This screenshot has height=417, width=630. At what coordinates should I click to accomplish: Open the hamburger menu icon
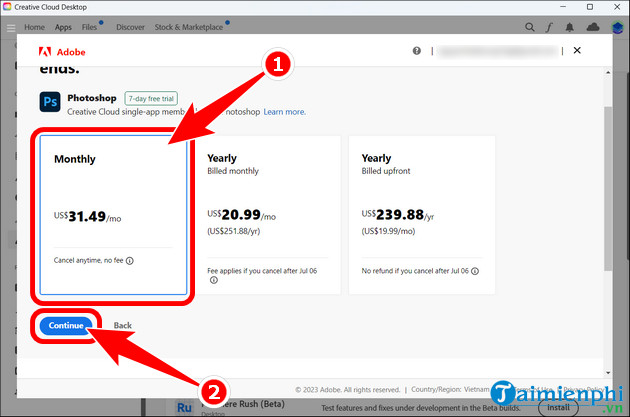pyautogui.click(x=11, y=28)
